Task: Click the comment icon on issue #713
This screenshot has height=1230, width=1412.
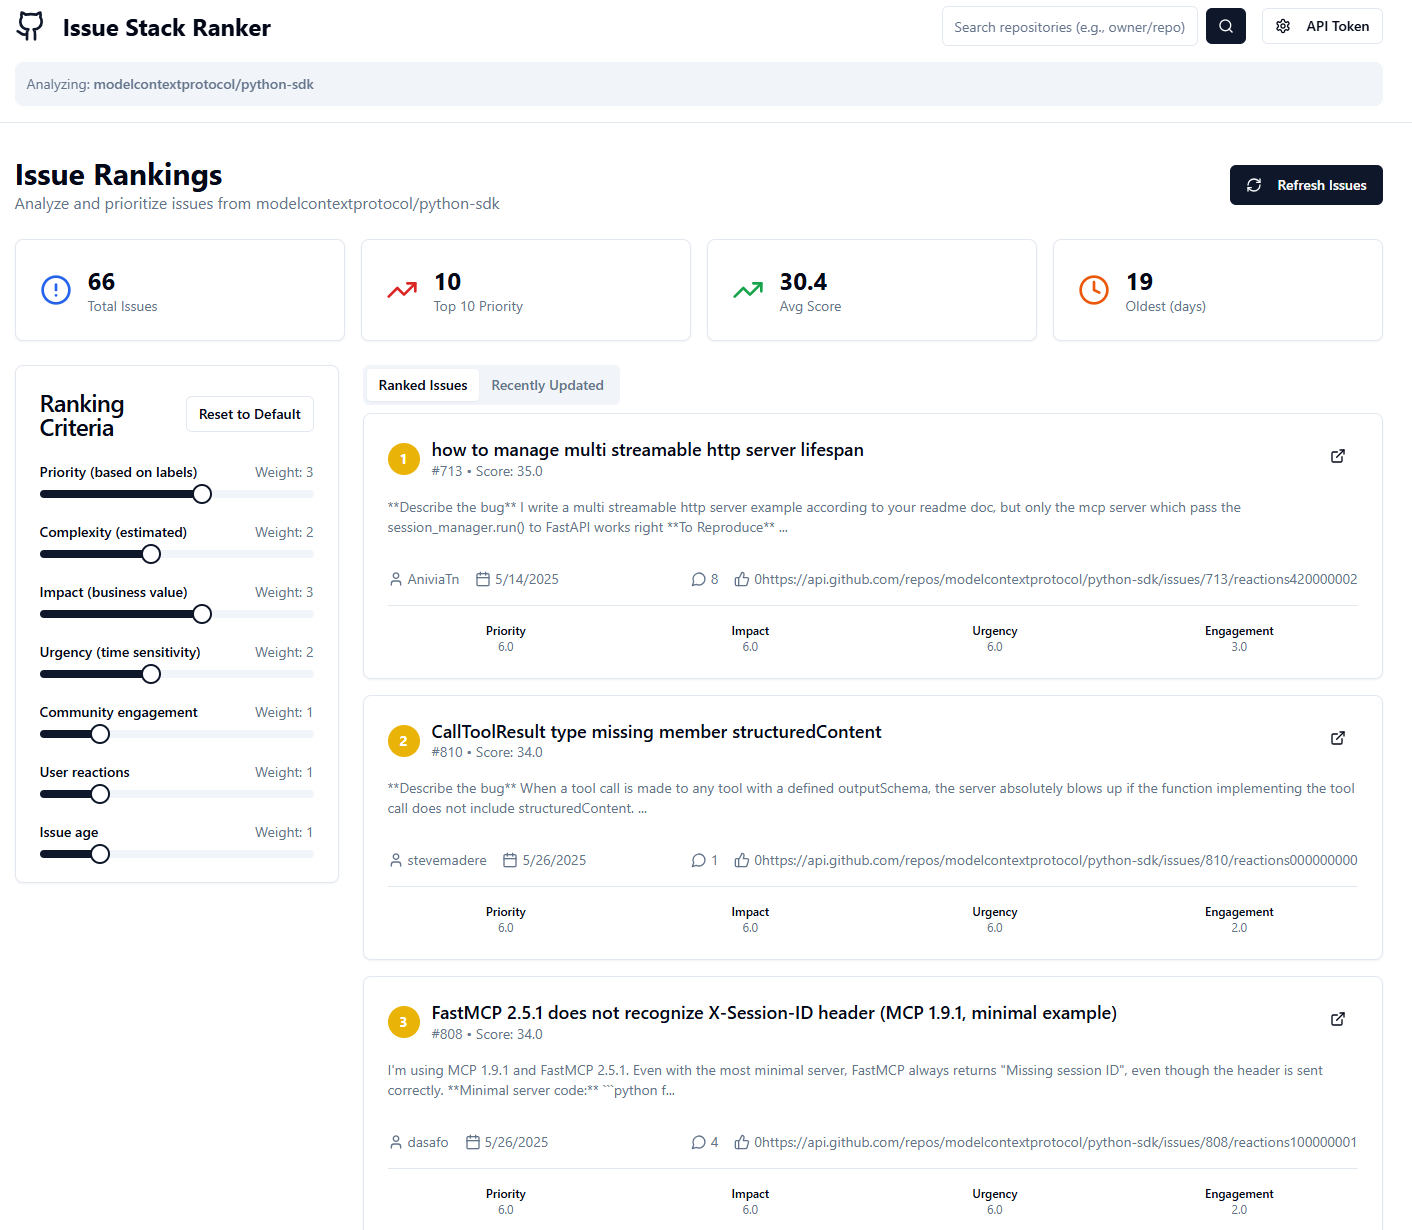Action: 698,580
